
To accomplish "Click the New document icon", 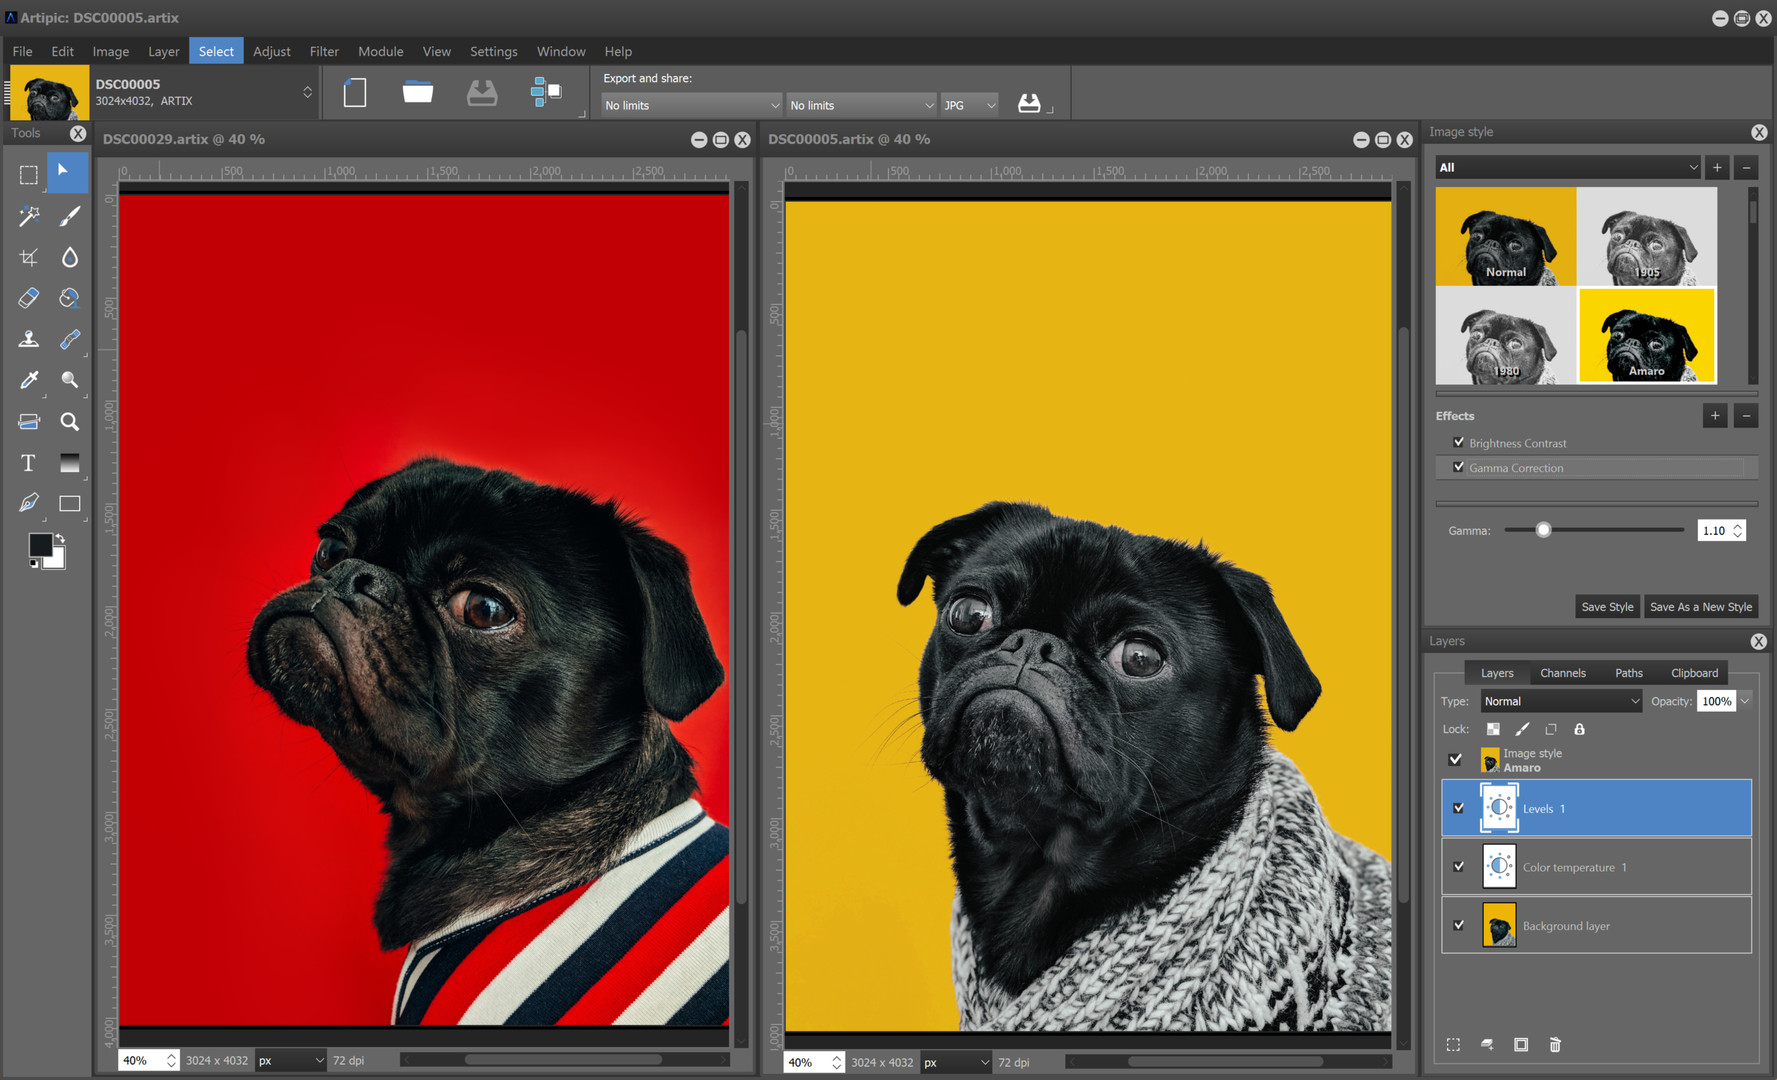I will point(355,93).
